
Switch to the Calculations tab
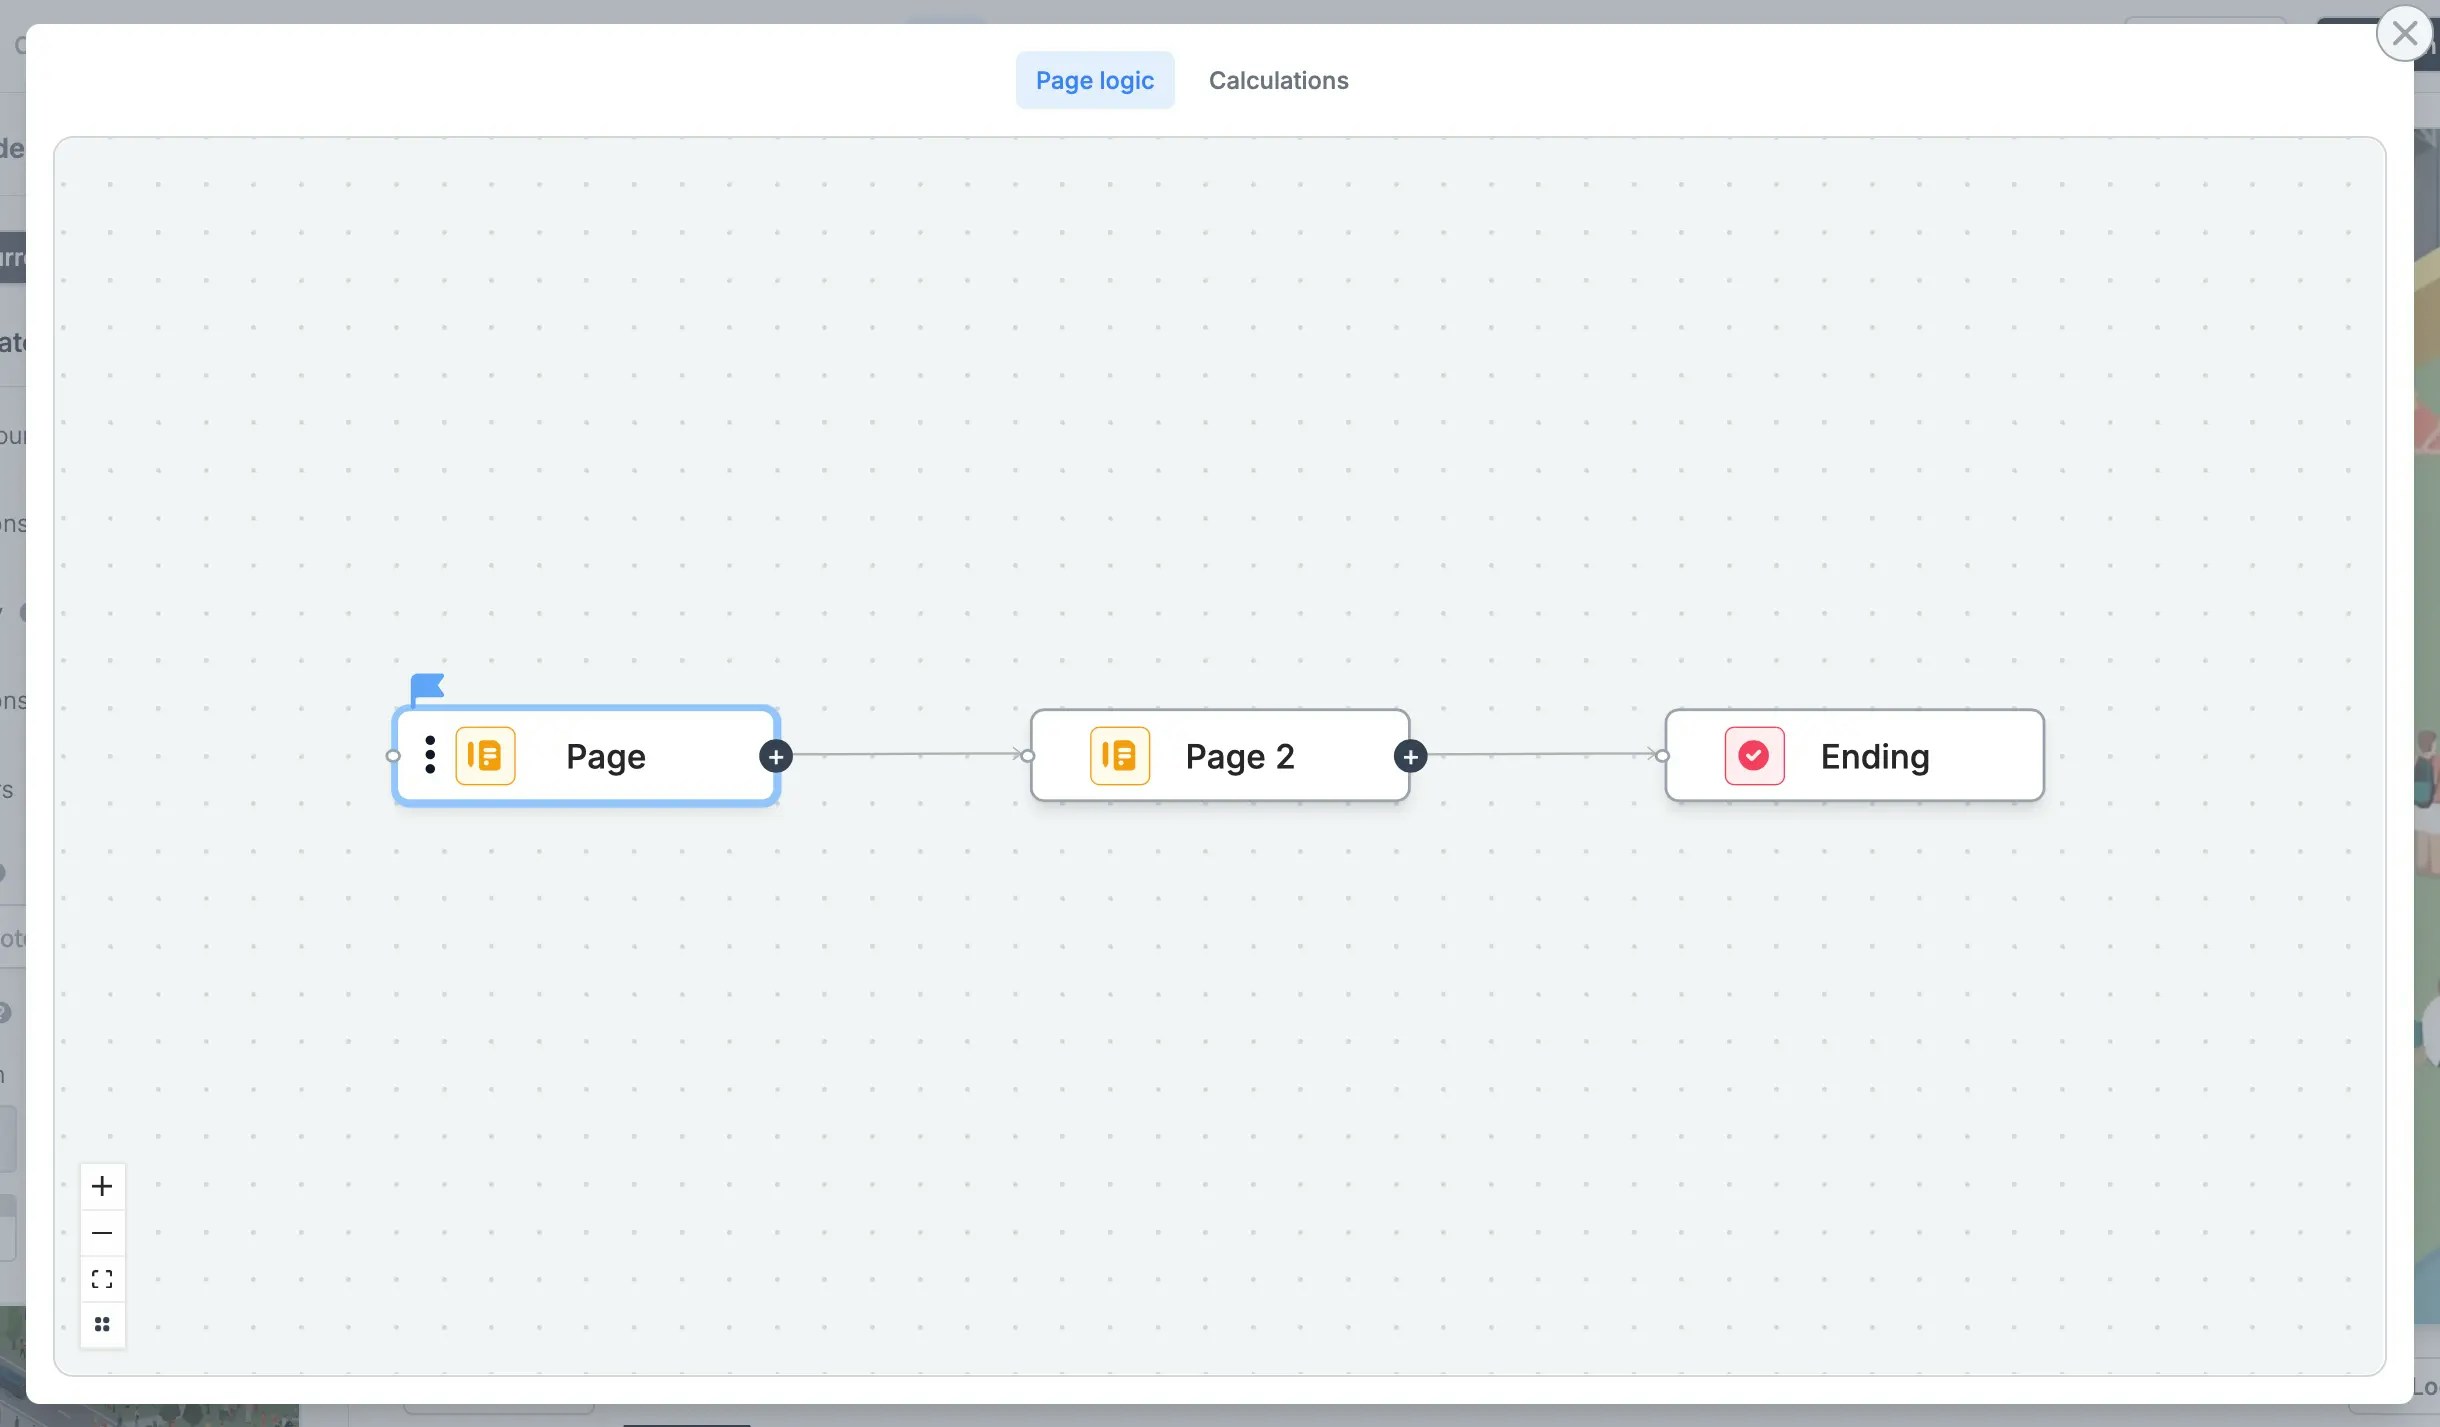click(x=1278, y=80)
